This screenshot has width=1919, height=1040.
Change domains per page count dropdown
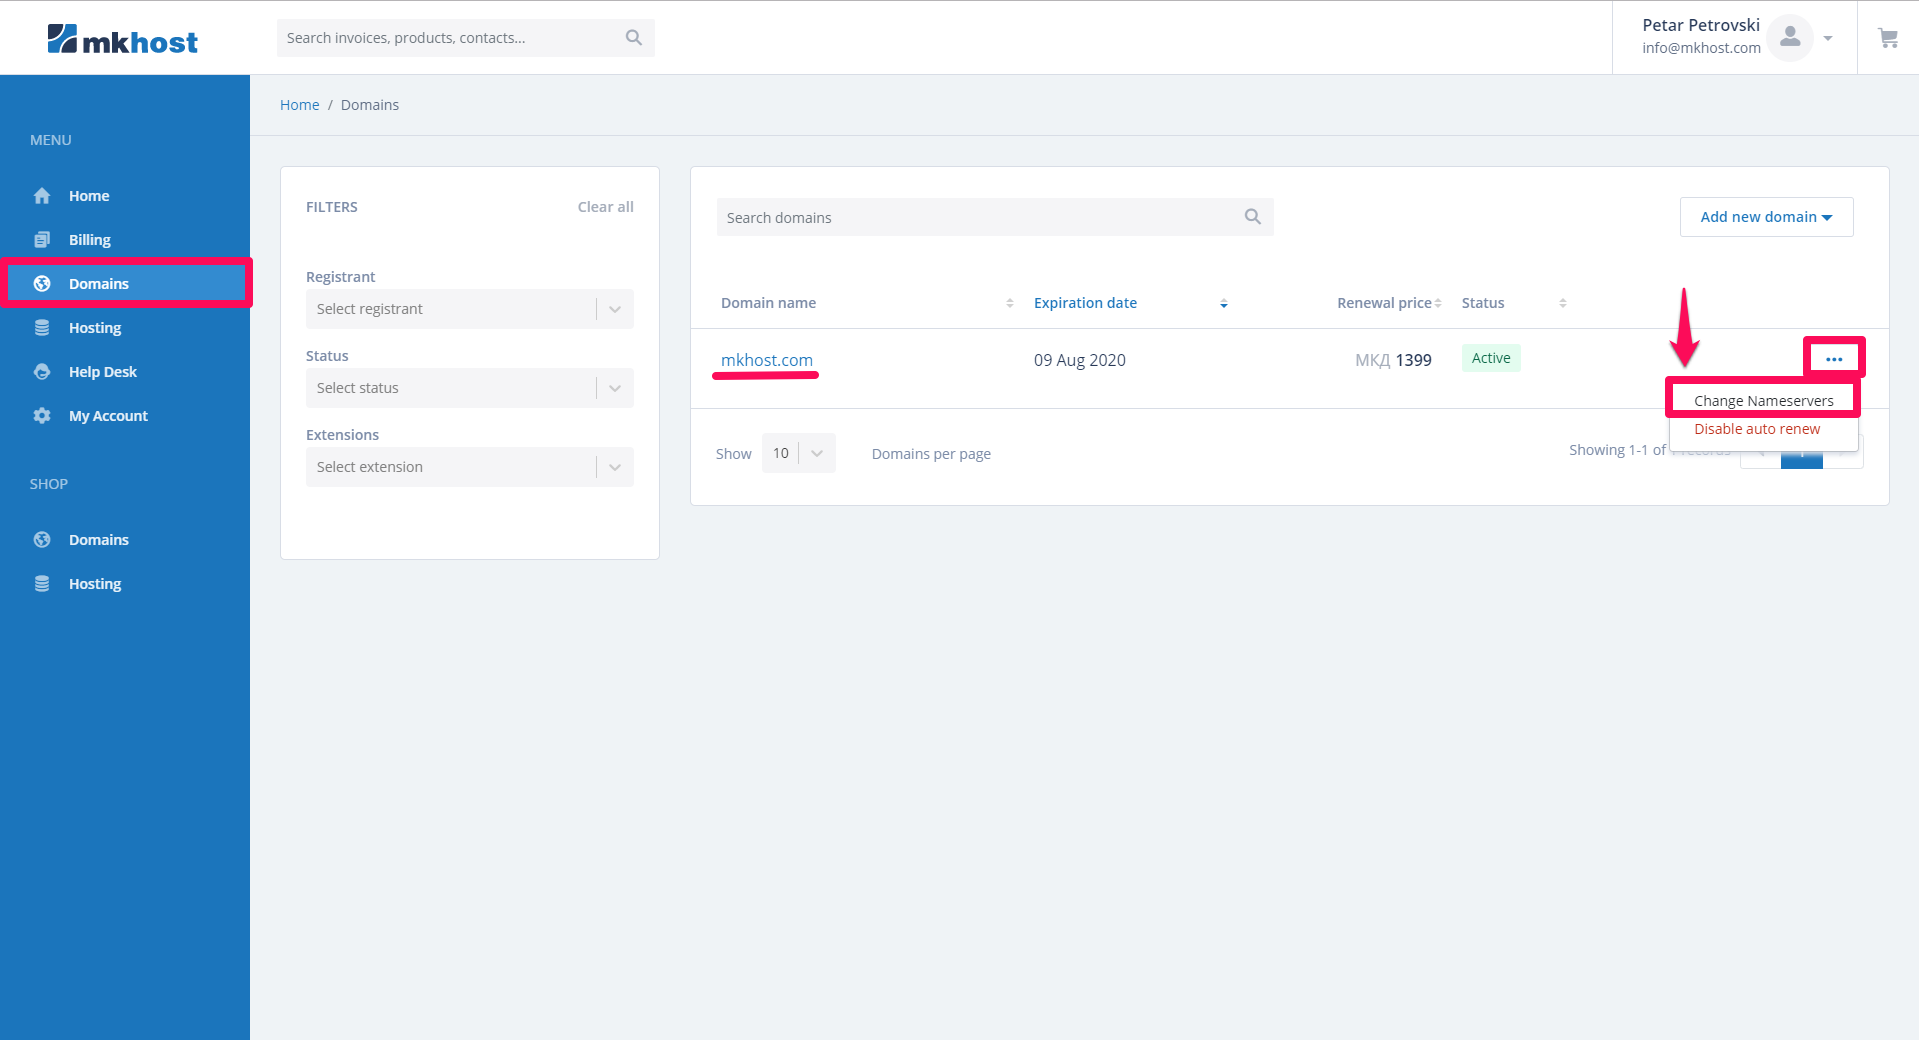[798, 454]
